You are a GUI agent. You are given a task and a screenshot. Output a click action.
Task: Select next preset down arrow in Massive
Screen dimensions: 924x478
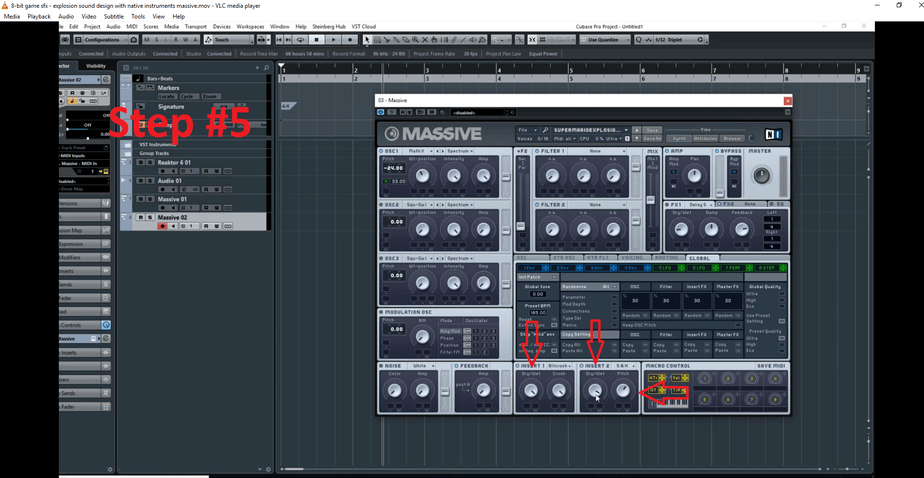(x=636, y=138)
